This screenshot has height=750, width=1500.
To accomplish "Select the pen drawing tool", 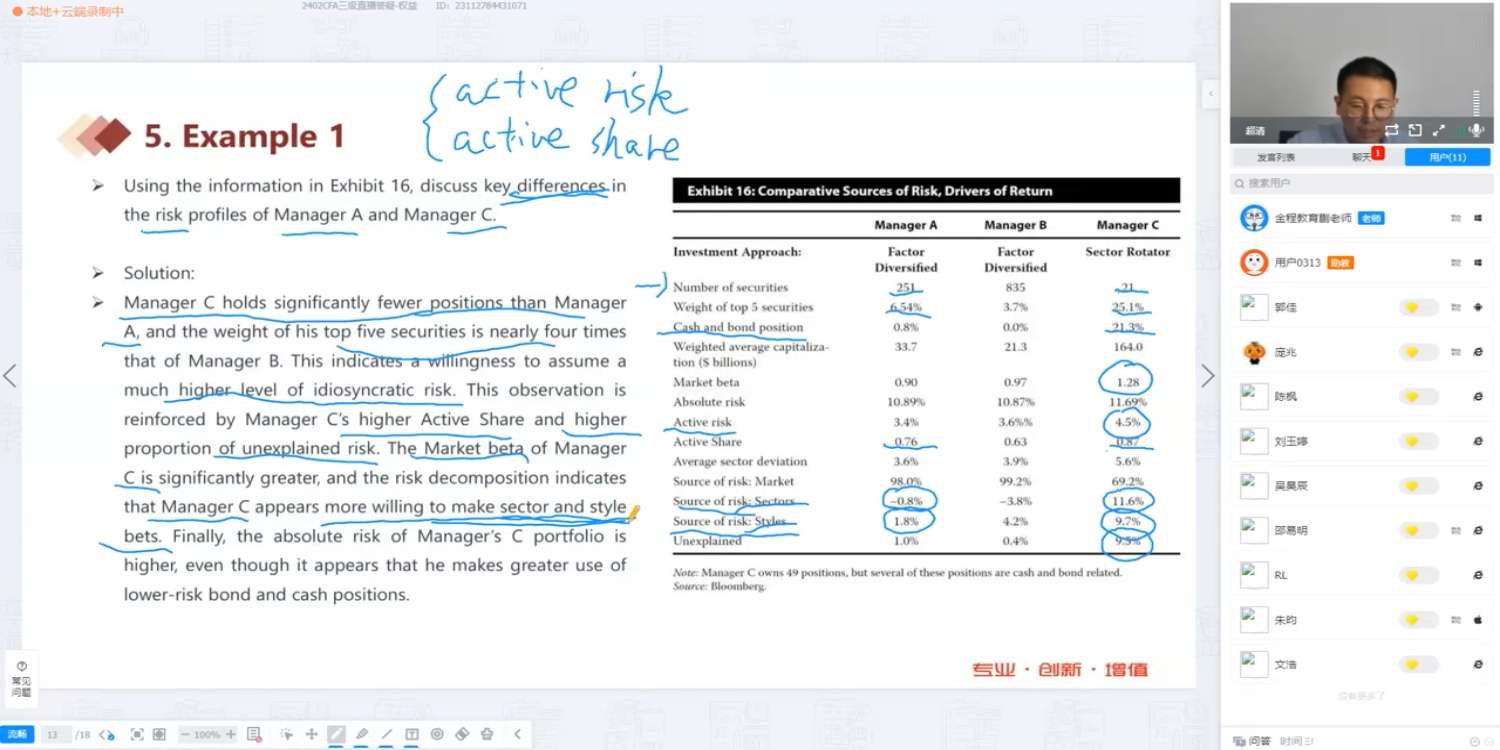I will point(337,735).
